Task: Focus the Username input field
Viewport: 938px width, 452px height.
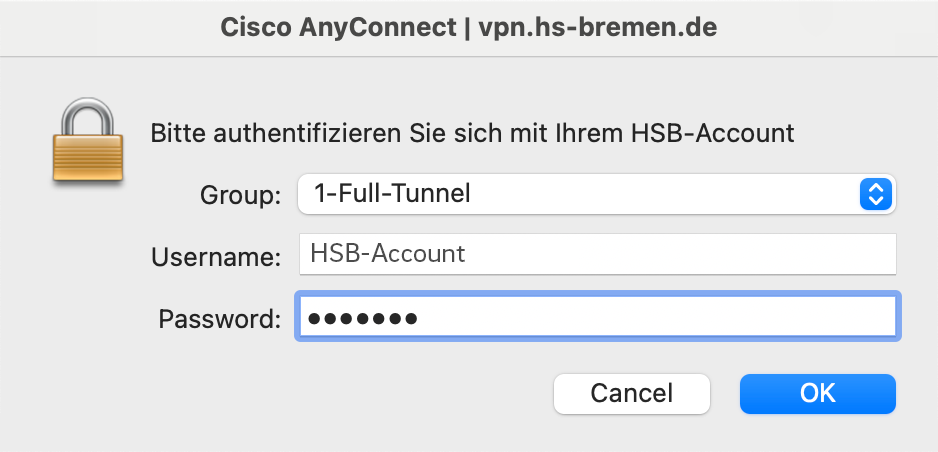Action: 597,254
